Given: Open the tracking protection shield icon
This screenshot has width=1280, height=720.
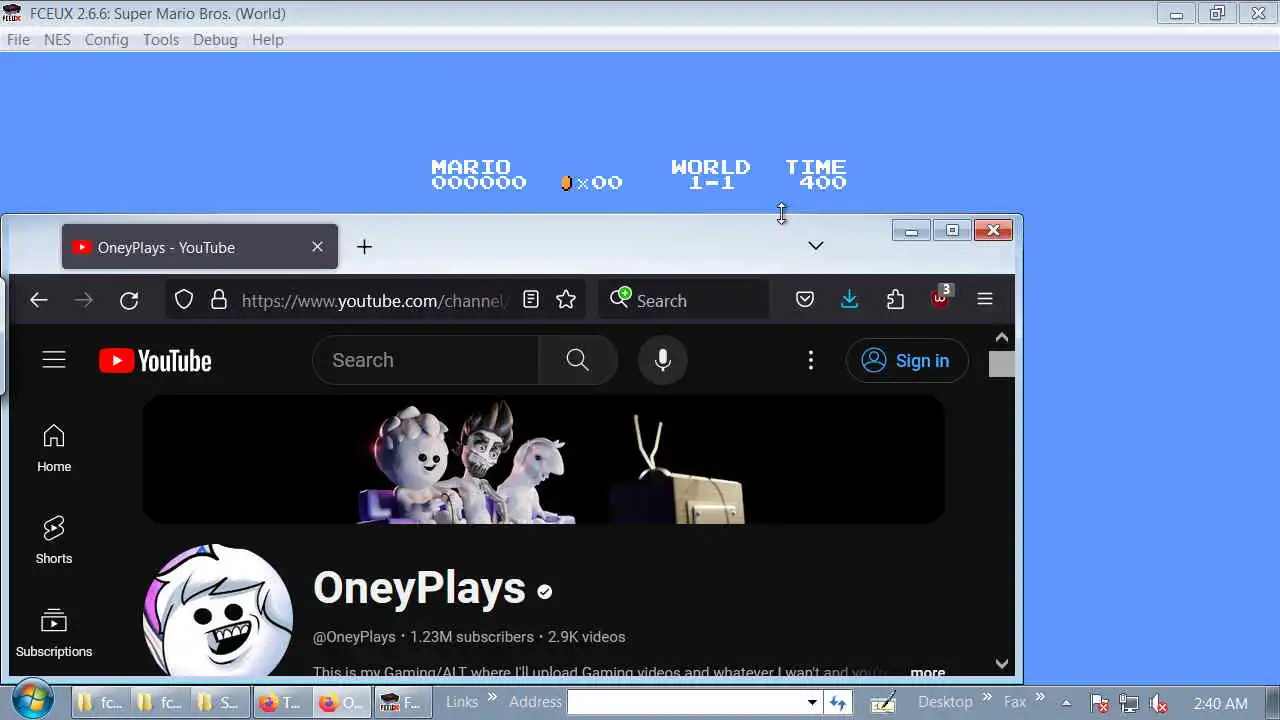Looking at the screenshot, I should point(184,300).
